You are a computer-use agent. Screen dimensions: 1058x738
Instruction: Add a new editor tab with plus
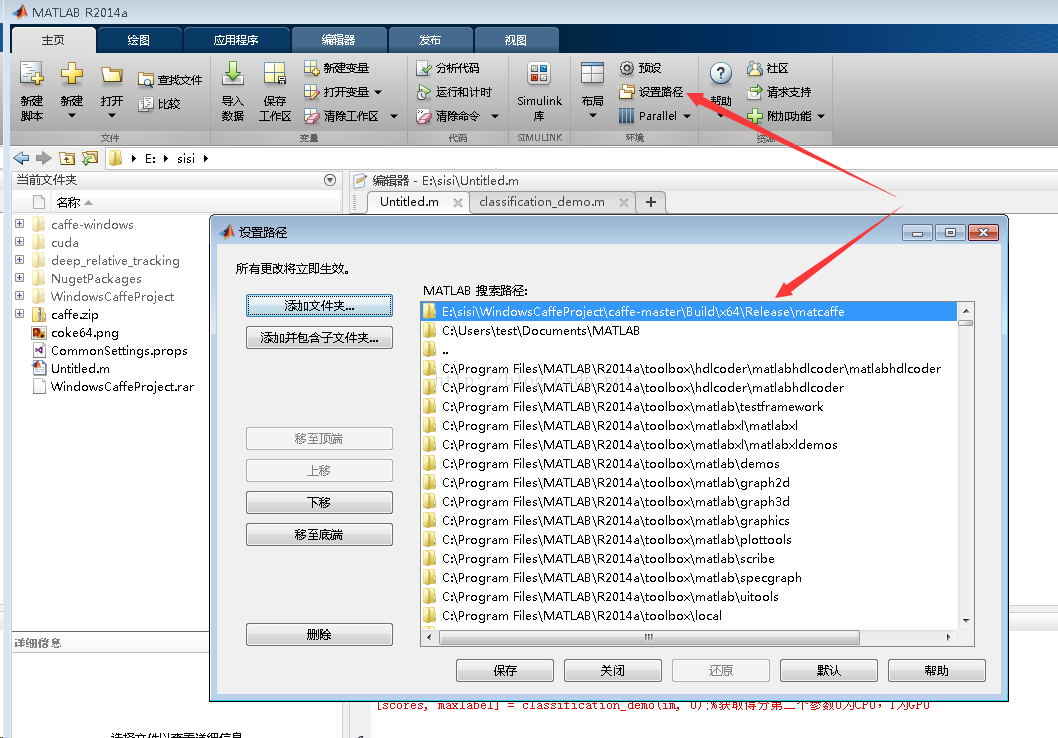coord(650,202)
